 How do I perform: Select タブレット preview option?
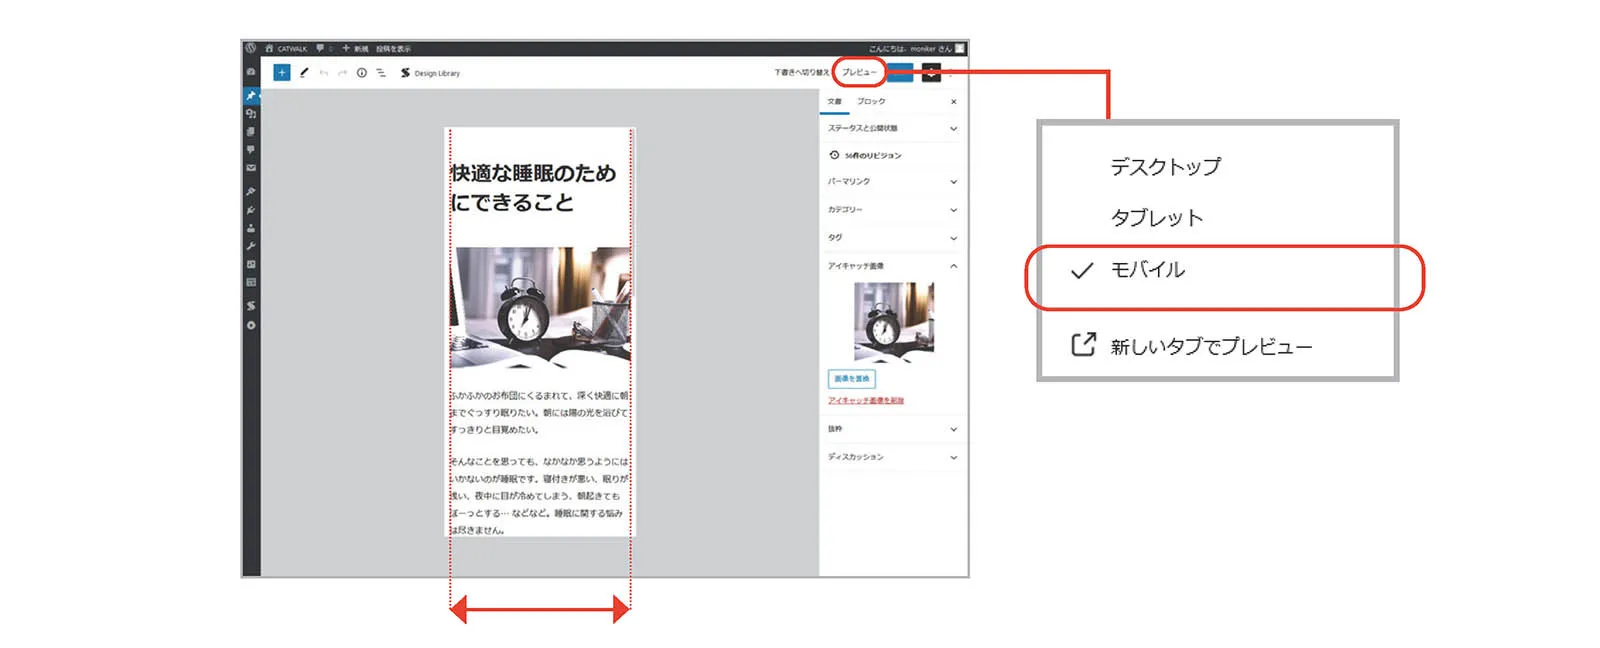click(x=1156, y=218)
